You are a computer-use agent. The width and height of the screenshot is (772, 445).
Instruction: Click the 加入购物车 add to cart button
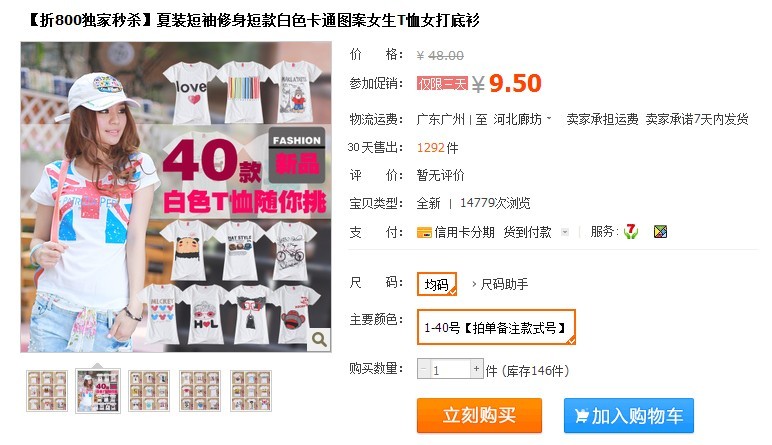[x=629, y=415]
